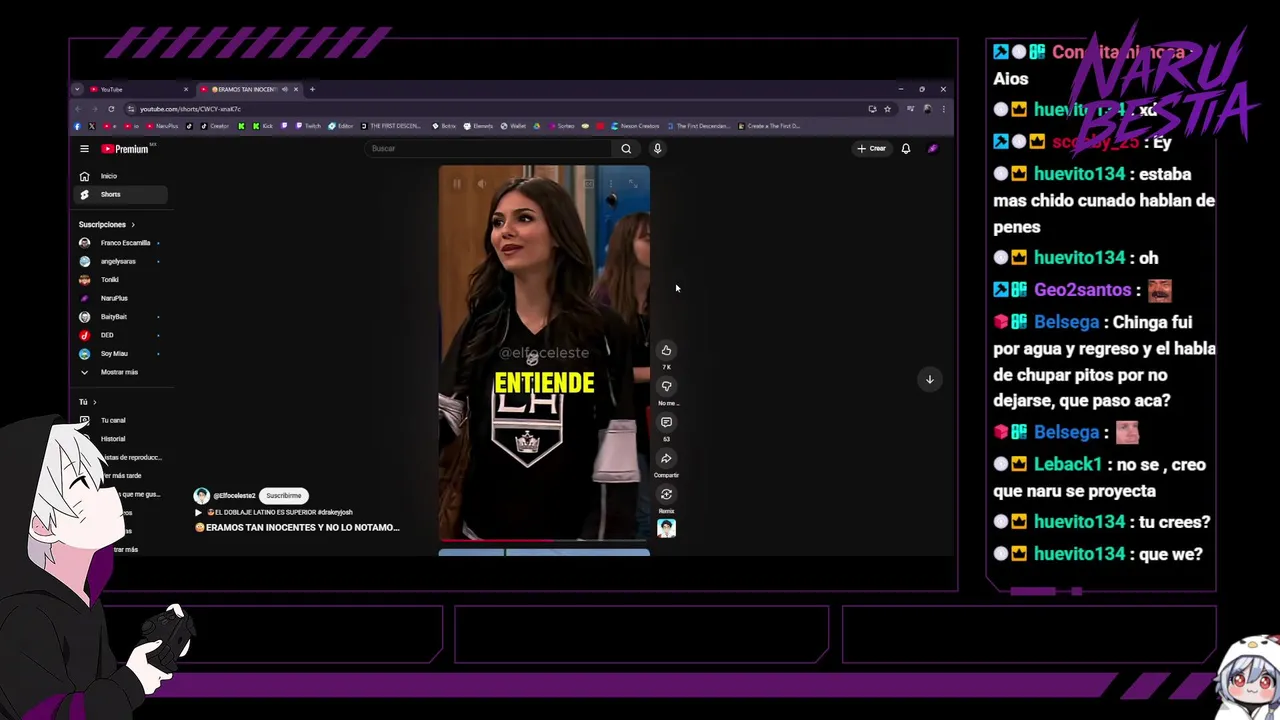
Task: Open the comments icon showing 53
Action: coord(666,422)
